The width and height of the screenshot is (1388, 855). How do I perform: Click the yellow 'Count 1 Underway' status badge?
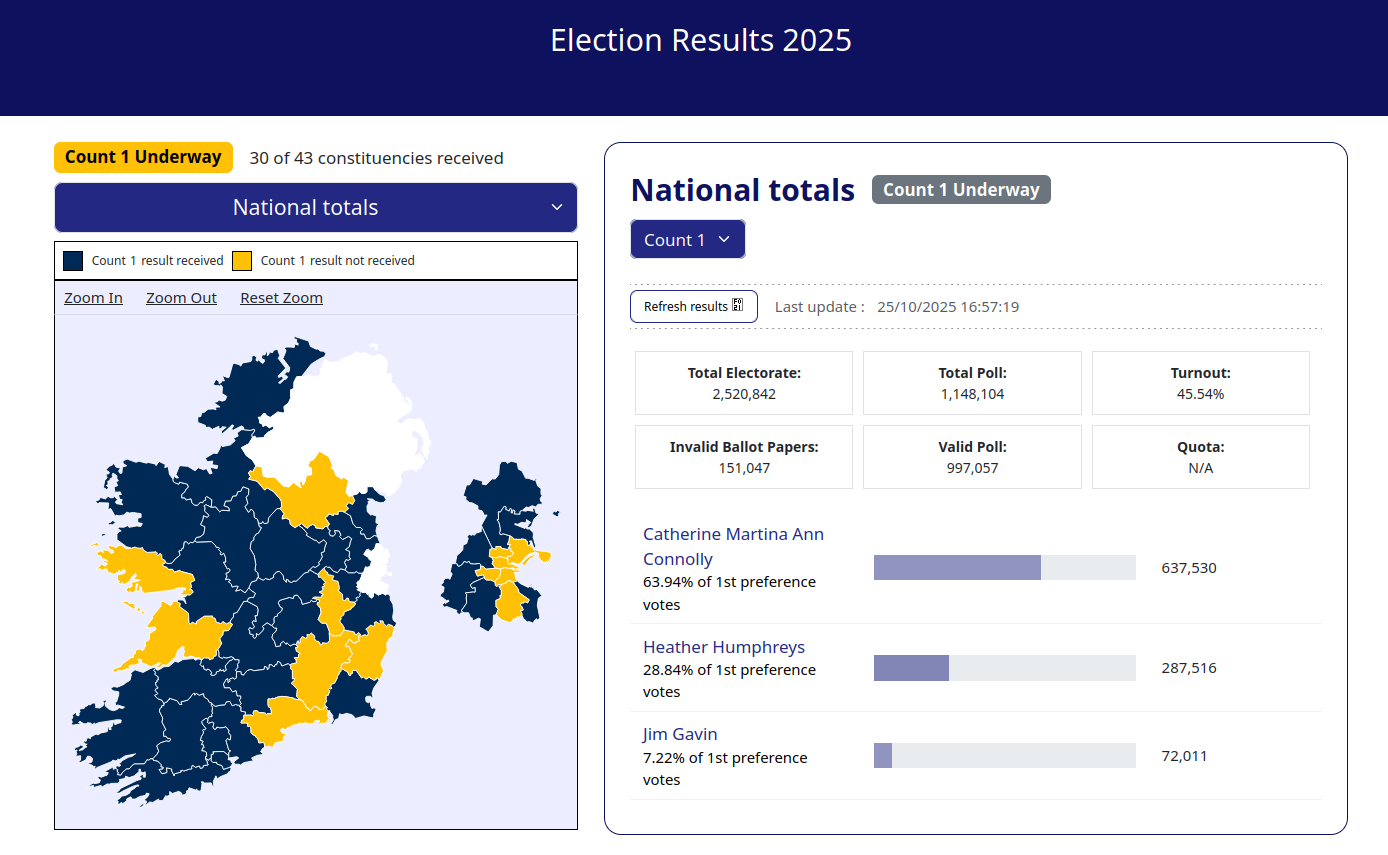(x=143, y=157)
